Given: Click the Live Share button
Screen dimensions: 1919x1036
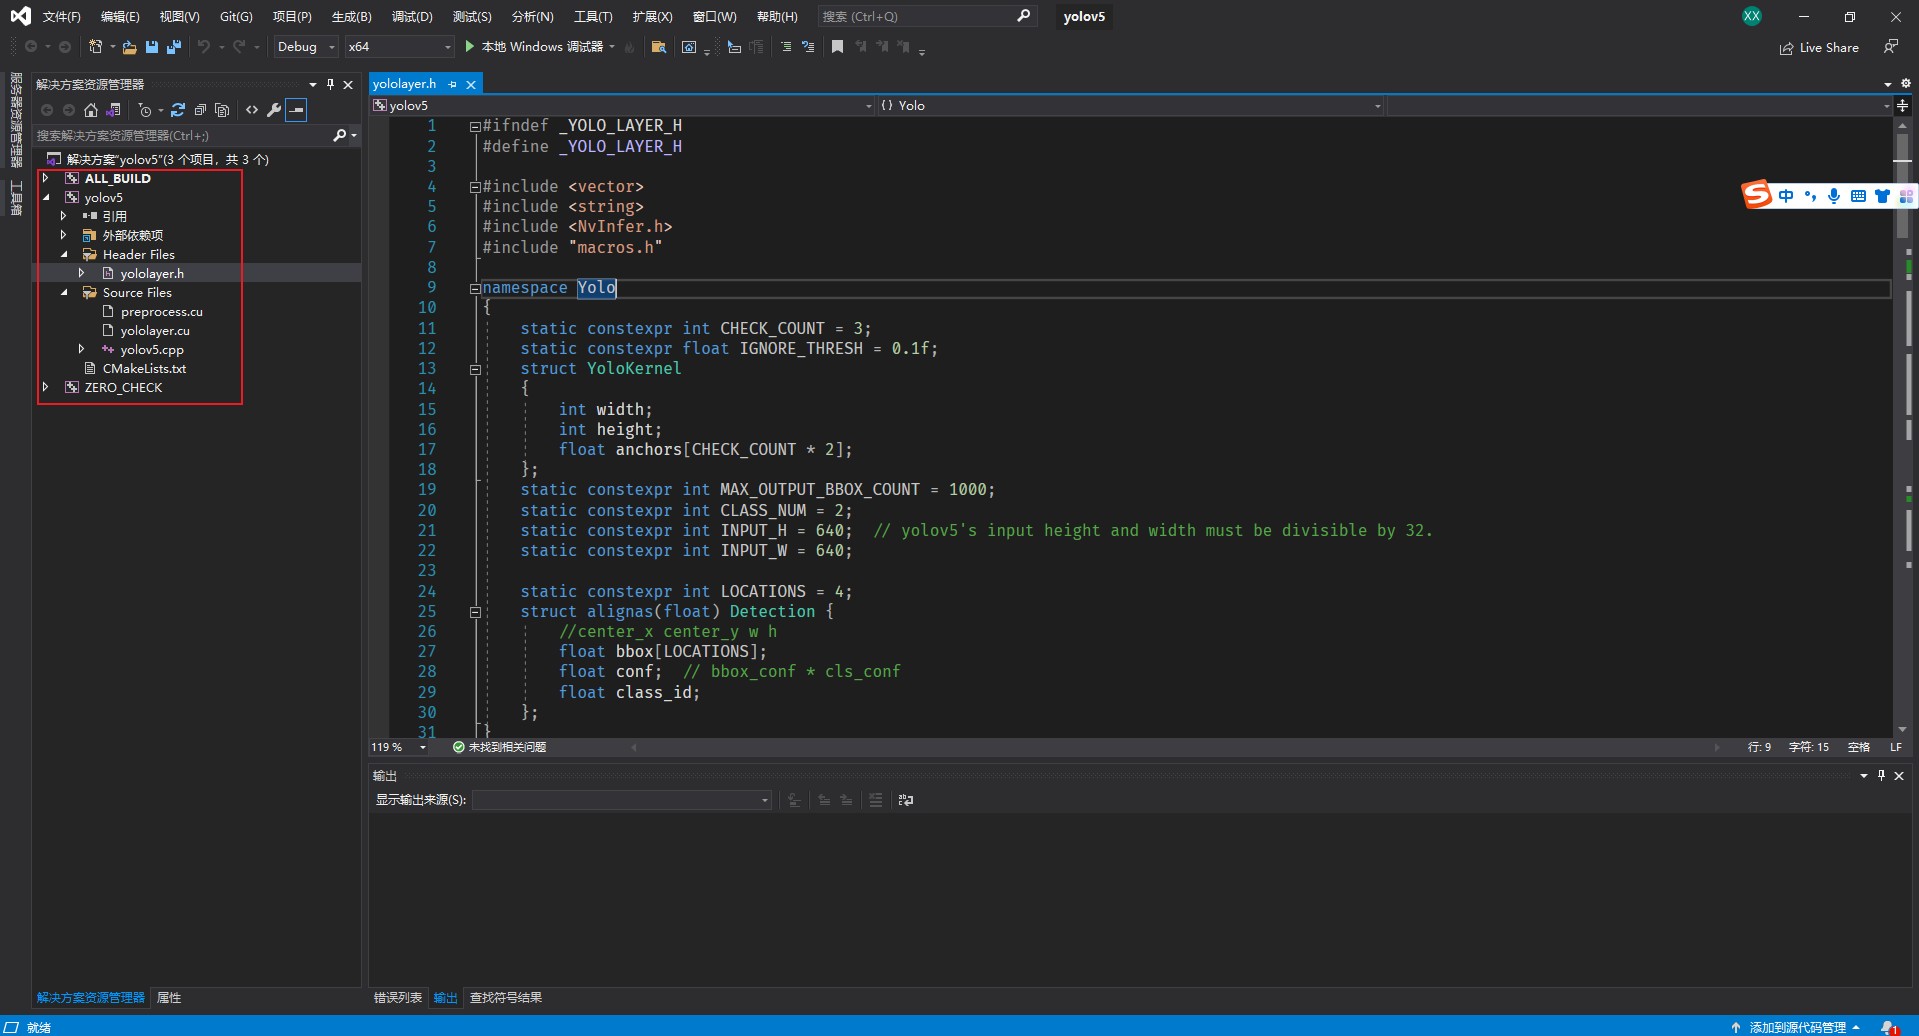Looking at the screenshot, I should coord(1819,48).
